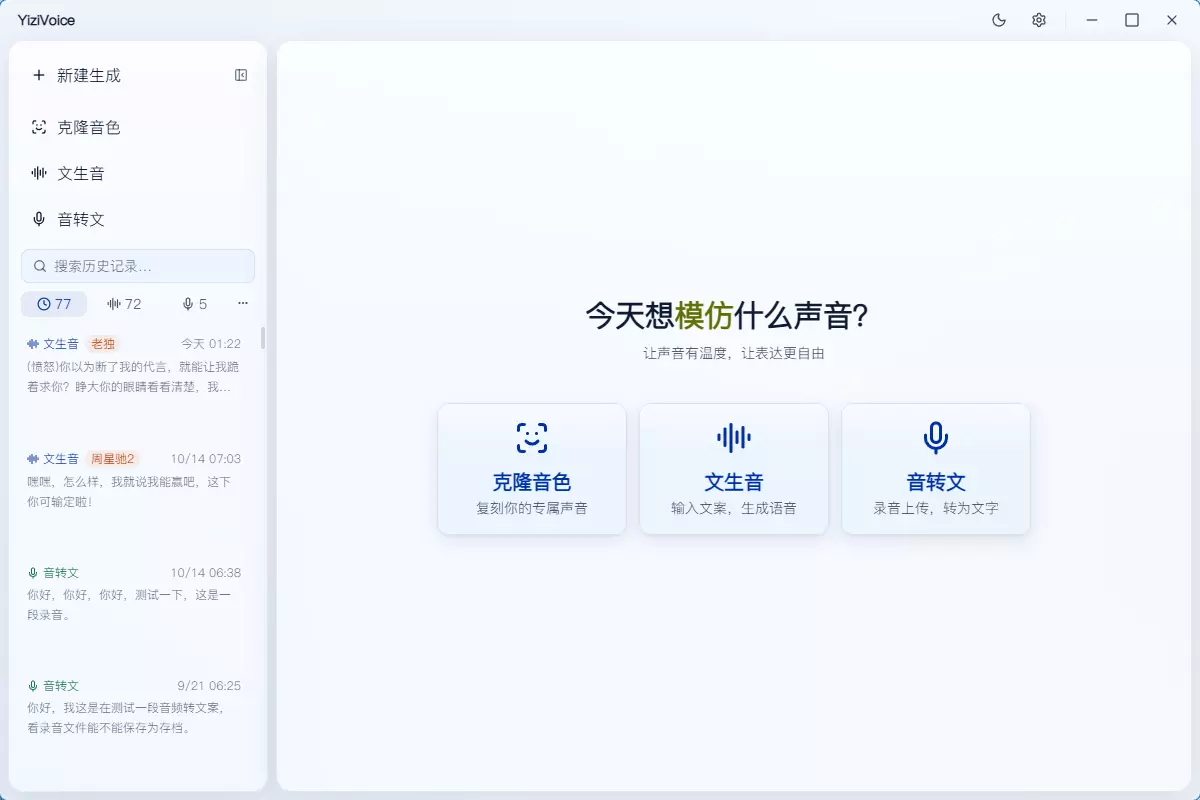Close the YiziVoice window
Image resolution: width=1200 pixels, height=800 pixels.
[1172, 20]
